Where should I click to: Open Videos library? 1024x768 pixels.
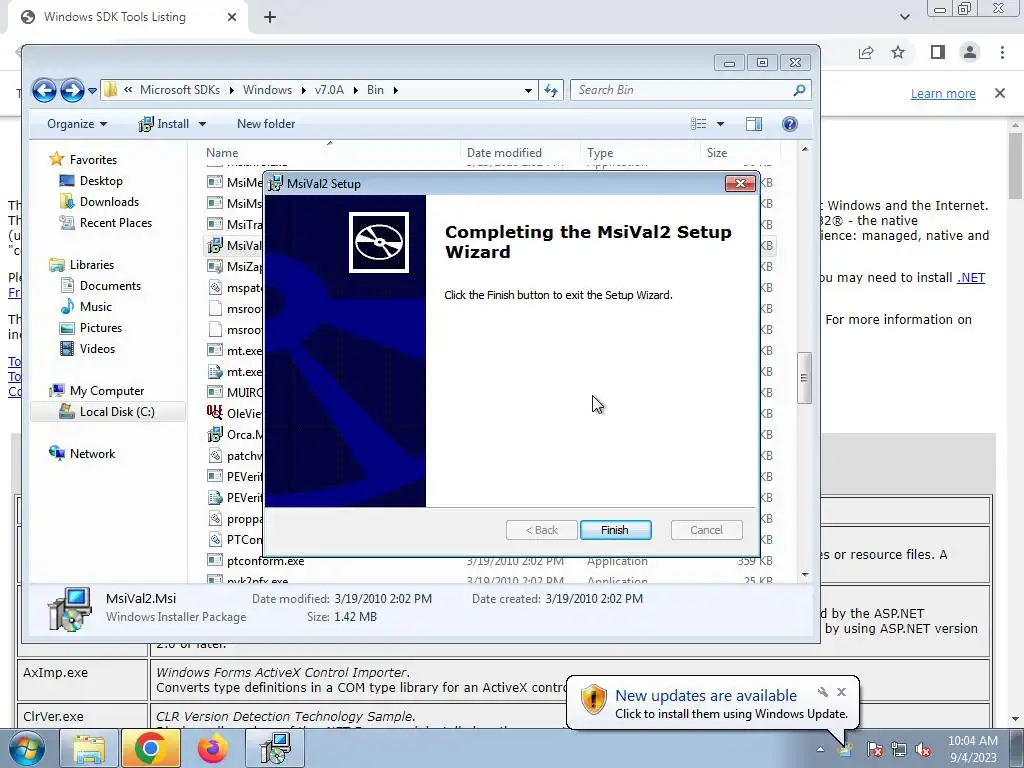[97, 349]
